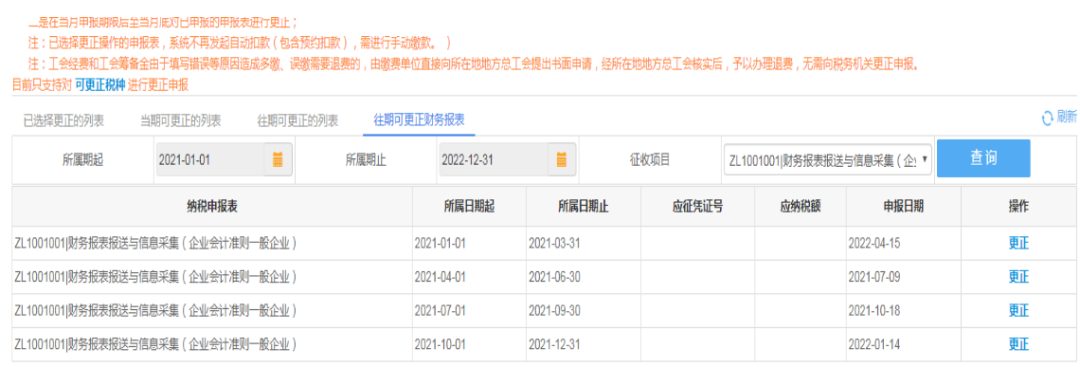Click 更正 for the 2021-10-01 period row
1080x367 pixels.
click(x=1018, y=344)
